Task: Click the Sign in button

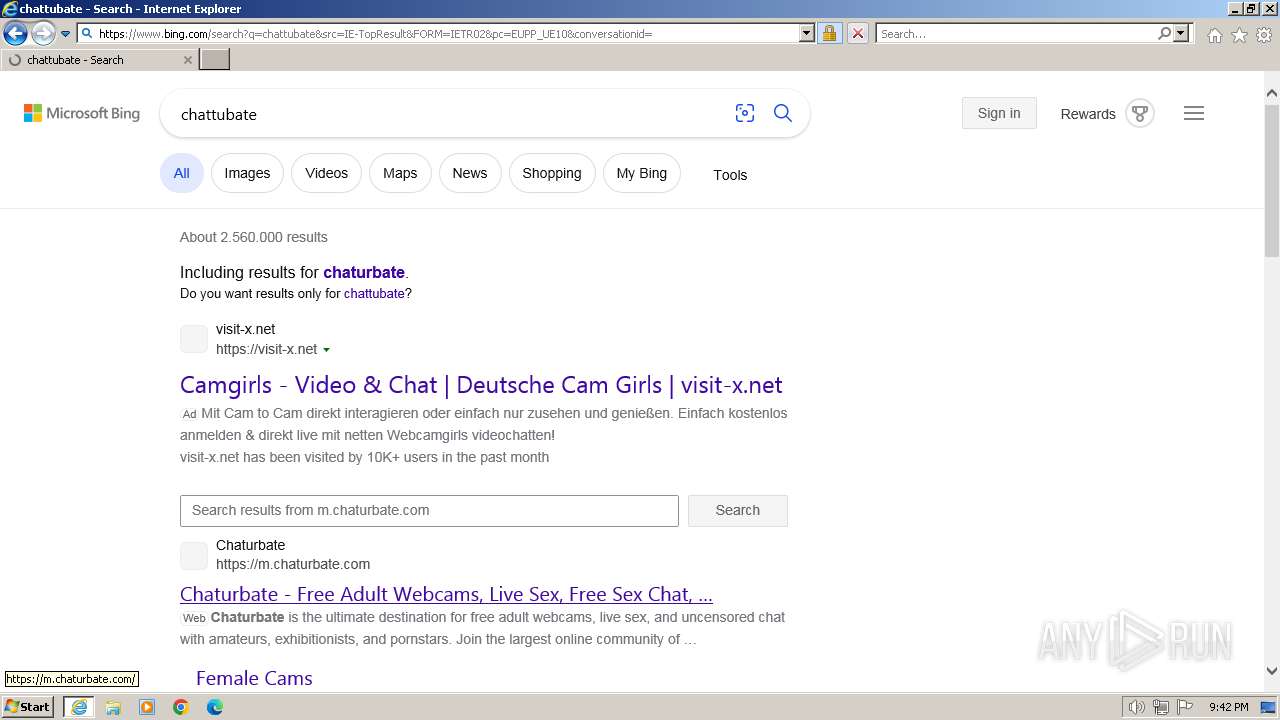Action: 998,113
